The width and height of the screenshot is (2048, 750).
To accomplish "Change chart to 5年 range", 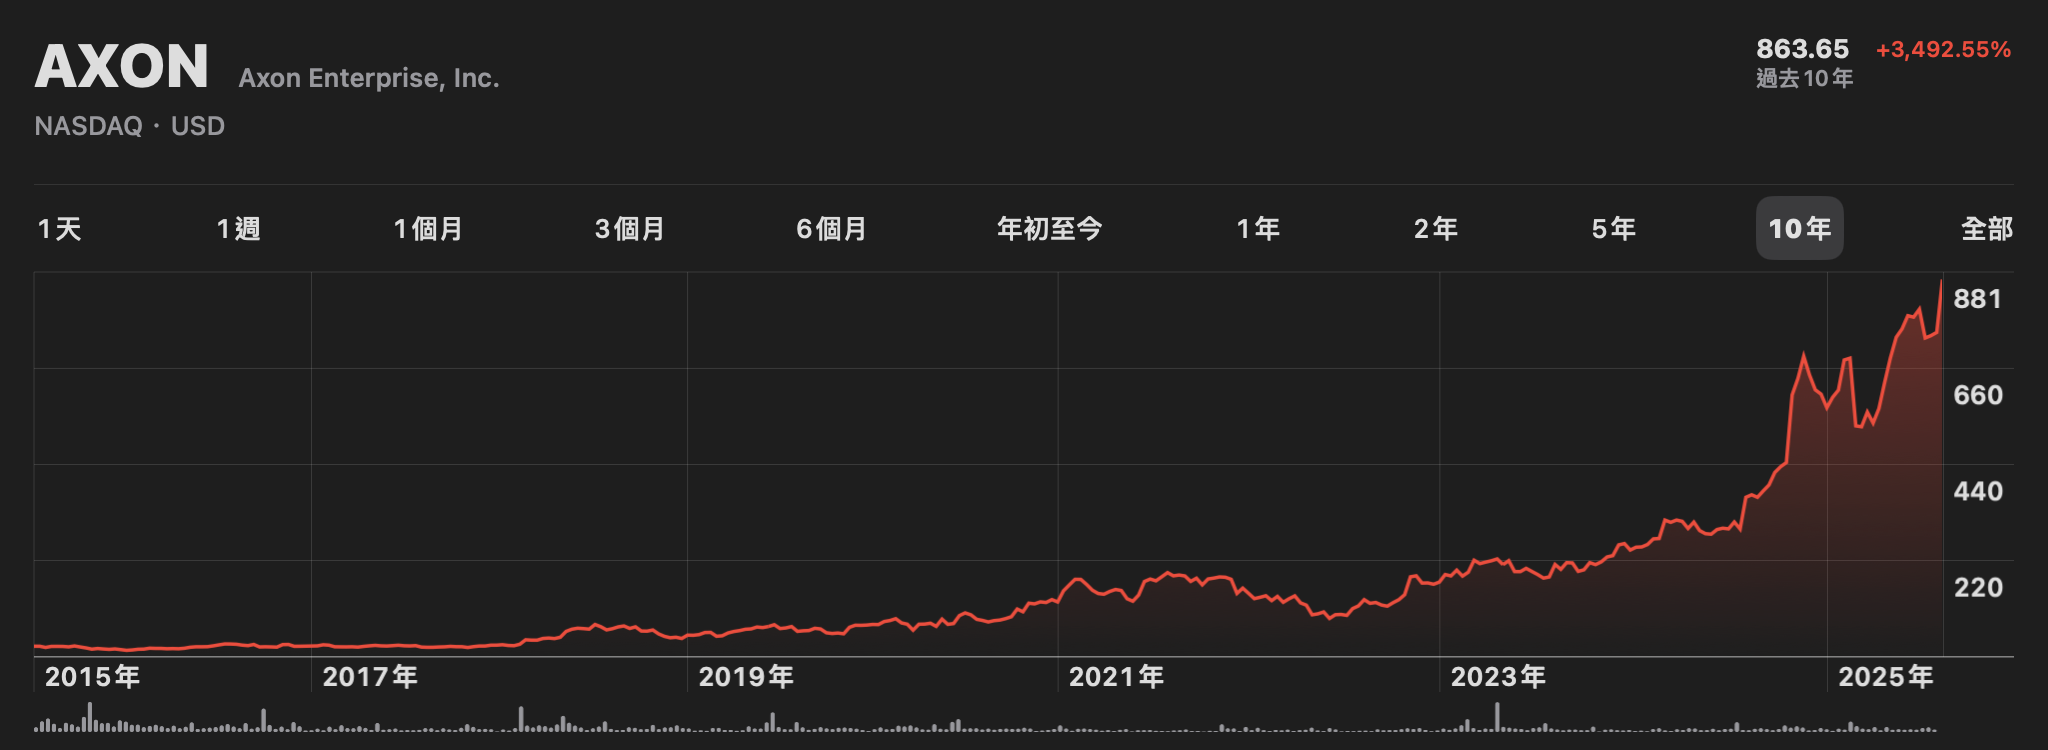I will (1613, 229).
